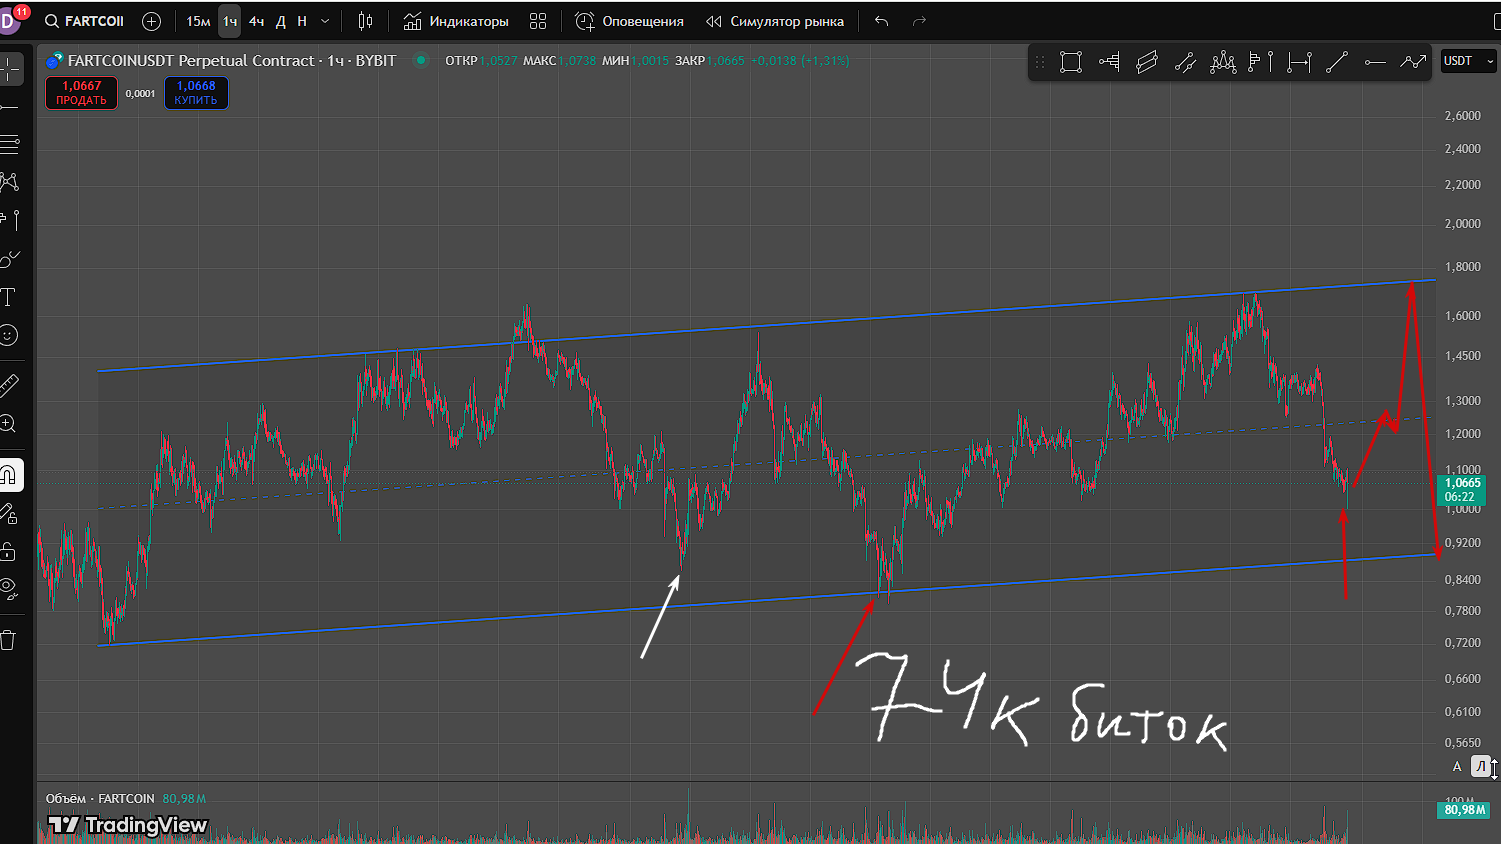Select the patterns drawing tools
The image size is (1501, 844).
11,182
